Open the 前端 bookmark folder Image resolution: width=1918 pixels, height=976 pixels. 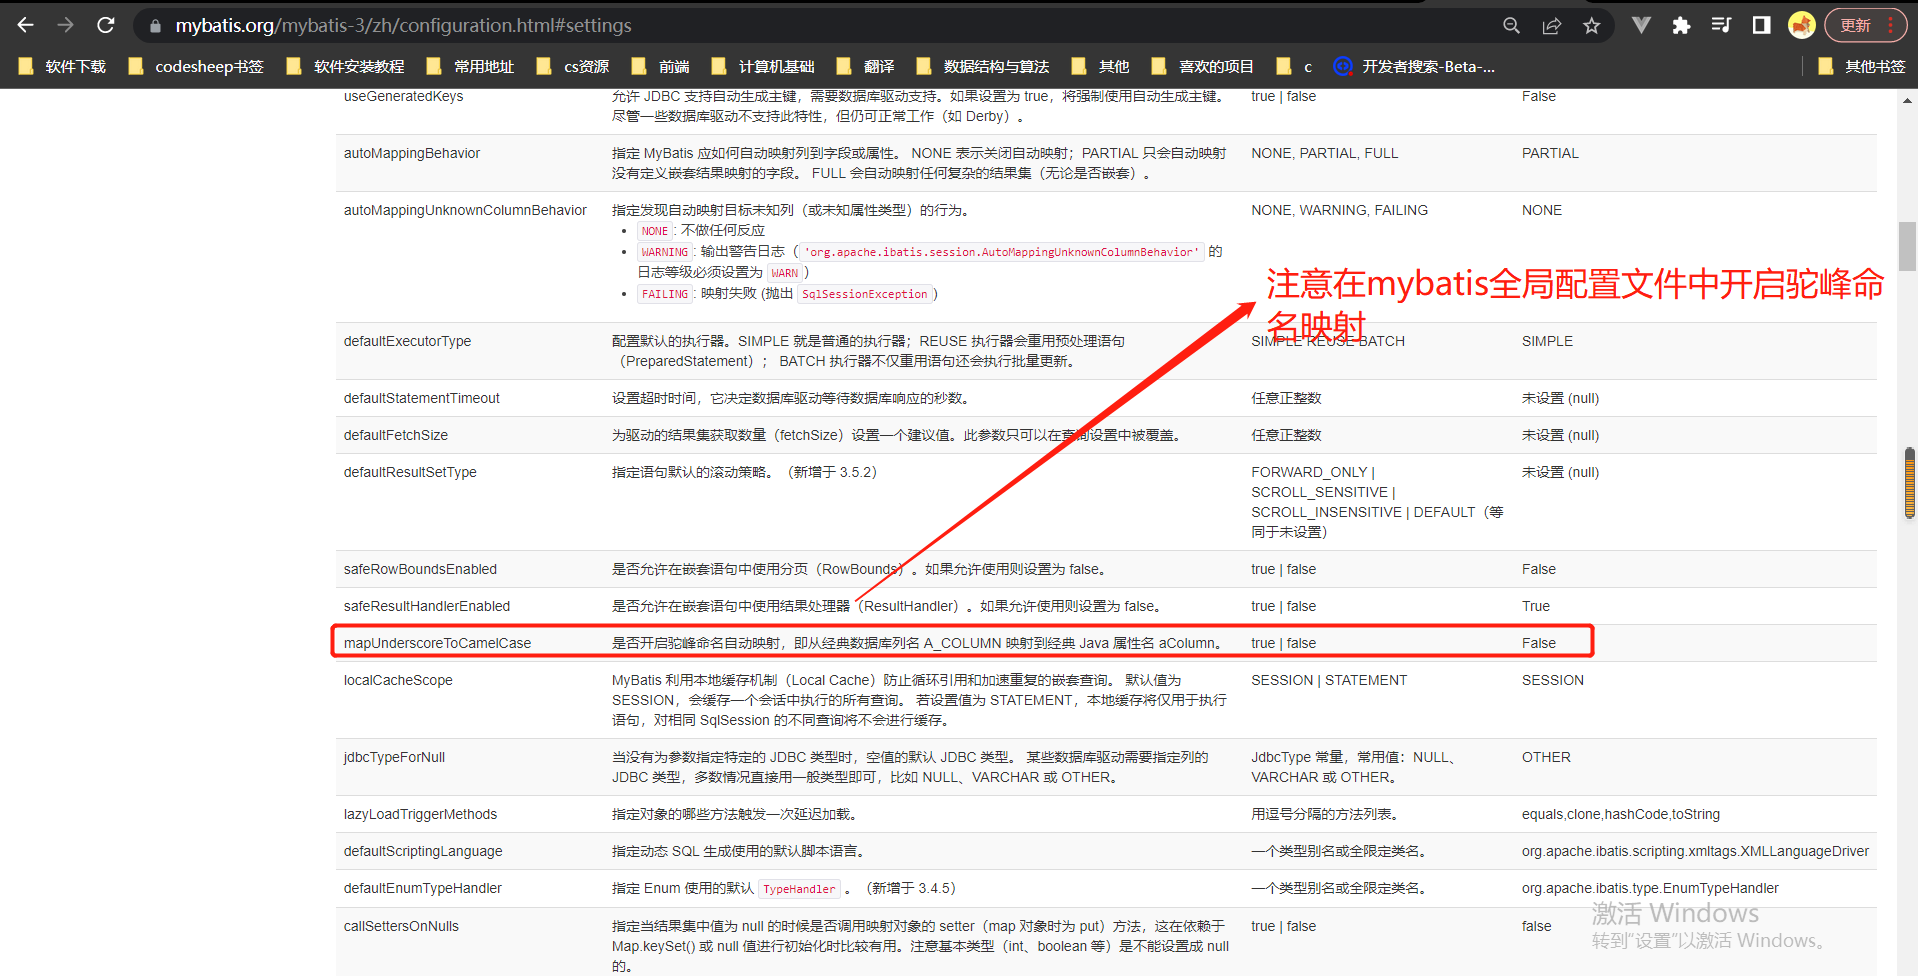coord(661,66)
